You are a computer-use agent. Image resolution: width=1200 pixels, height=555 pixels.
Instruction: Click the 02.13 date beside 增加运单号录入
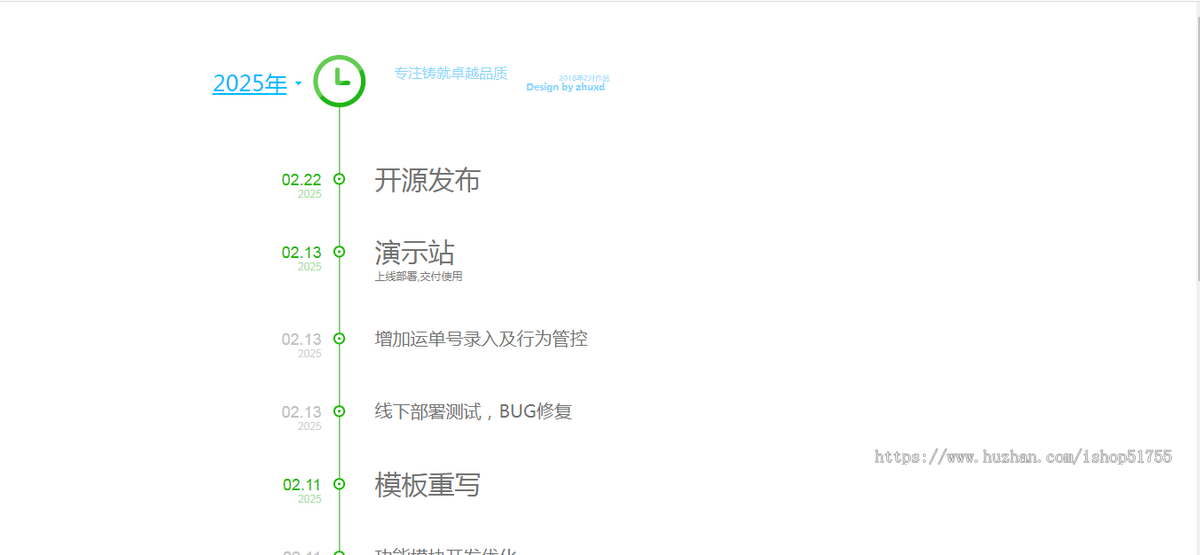click(302, 340)
